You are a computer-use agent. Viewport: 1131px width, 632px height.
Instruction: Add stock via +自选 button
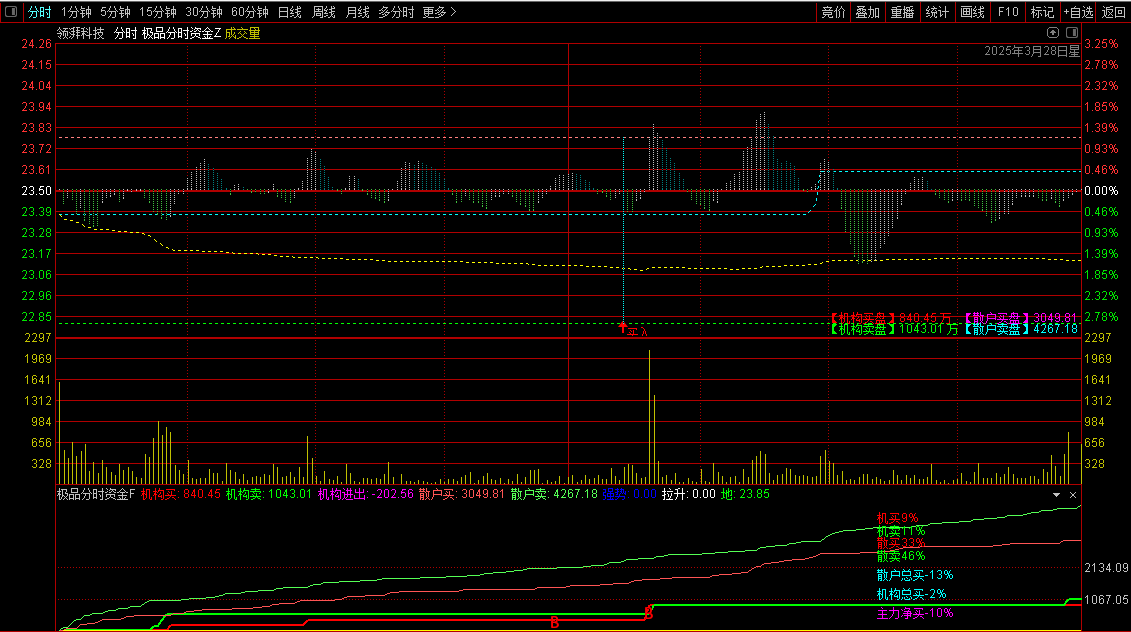[1078, 12]
